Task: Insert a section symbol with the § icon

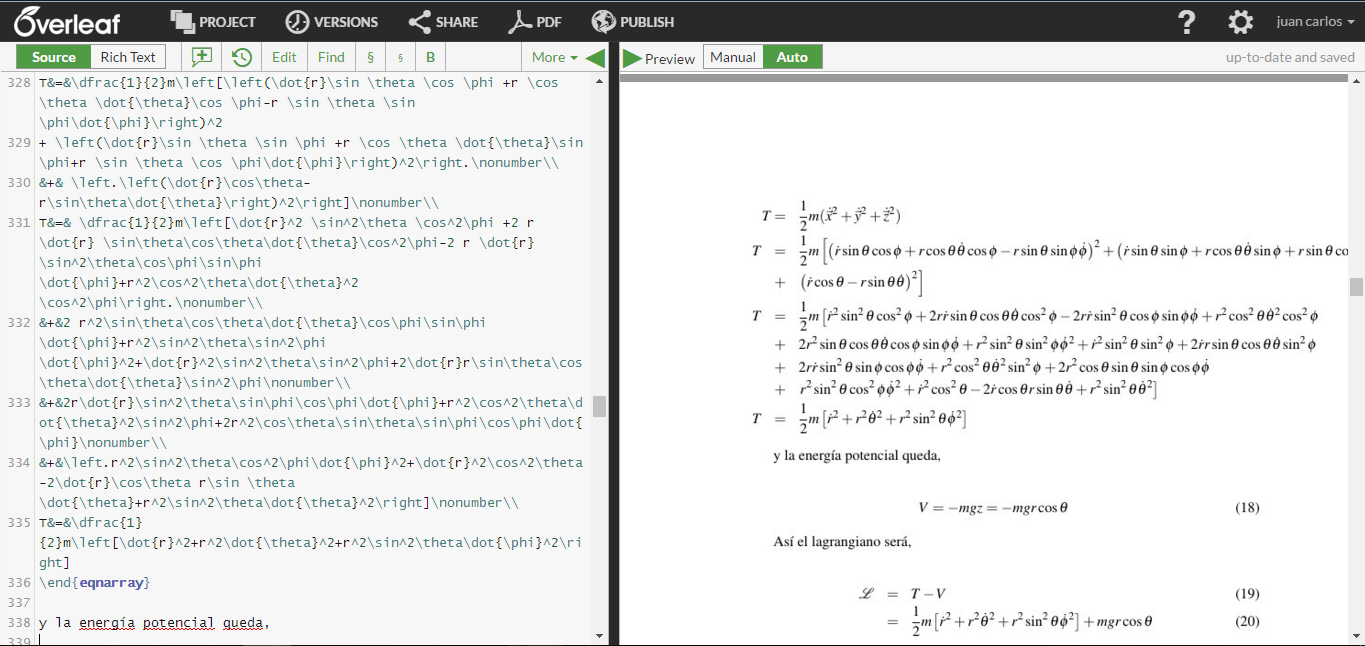Action: click(369, 57)
